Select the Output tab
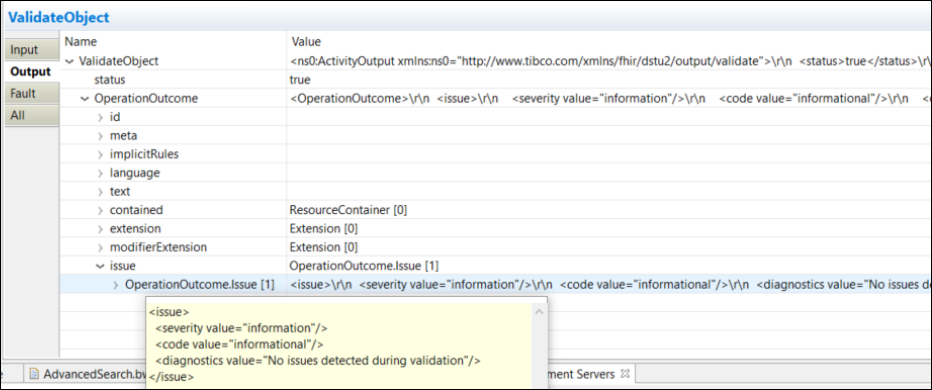Viewport: 932px width, 390px height. pos(30,71)
